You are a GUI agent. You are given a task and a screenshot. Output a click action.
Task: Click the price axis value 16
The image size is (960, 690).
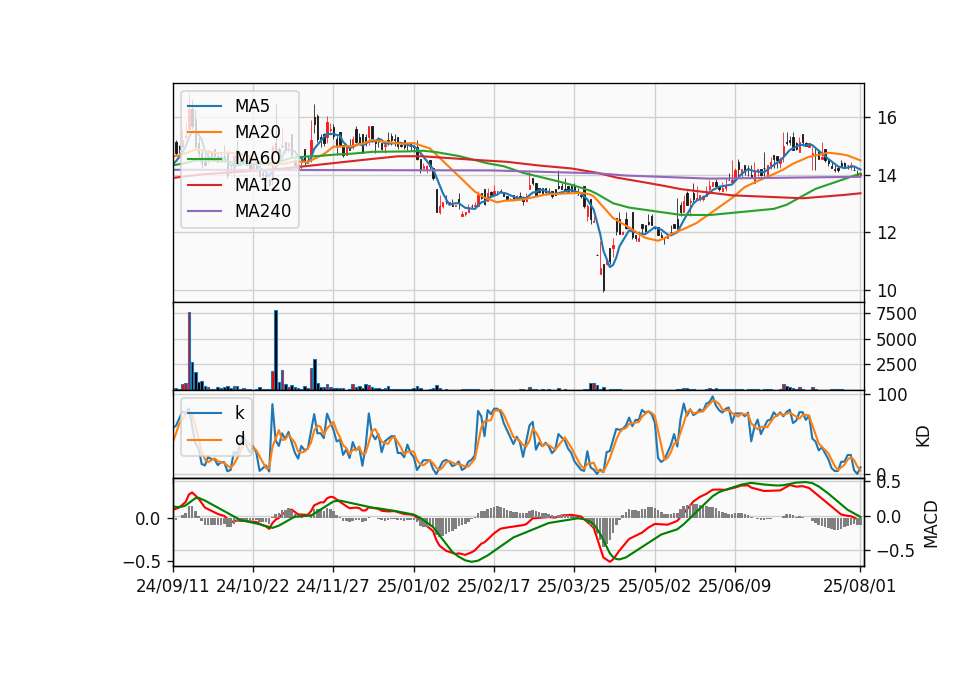887,118
